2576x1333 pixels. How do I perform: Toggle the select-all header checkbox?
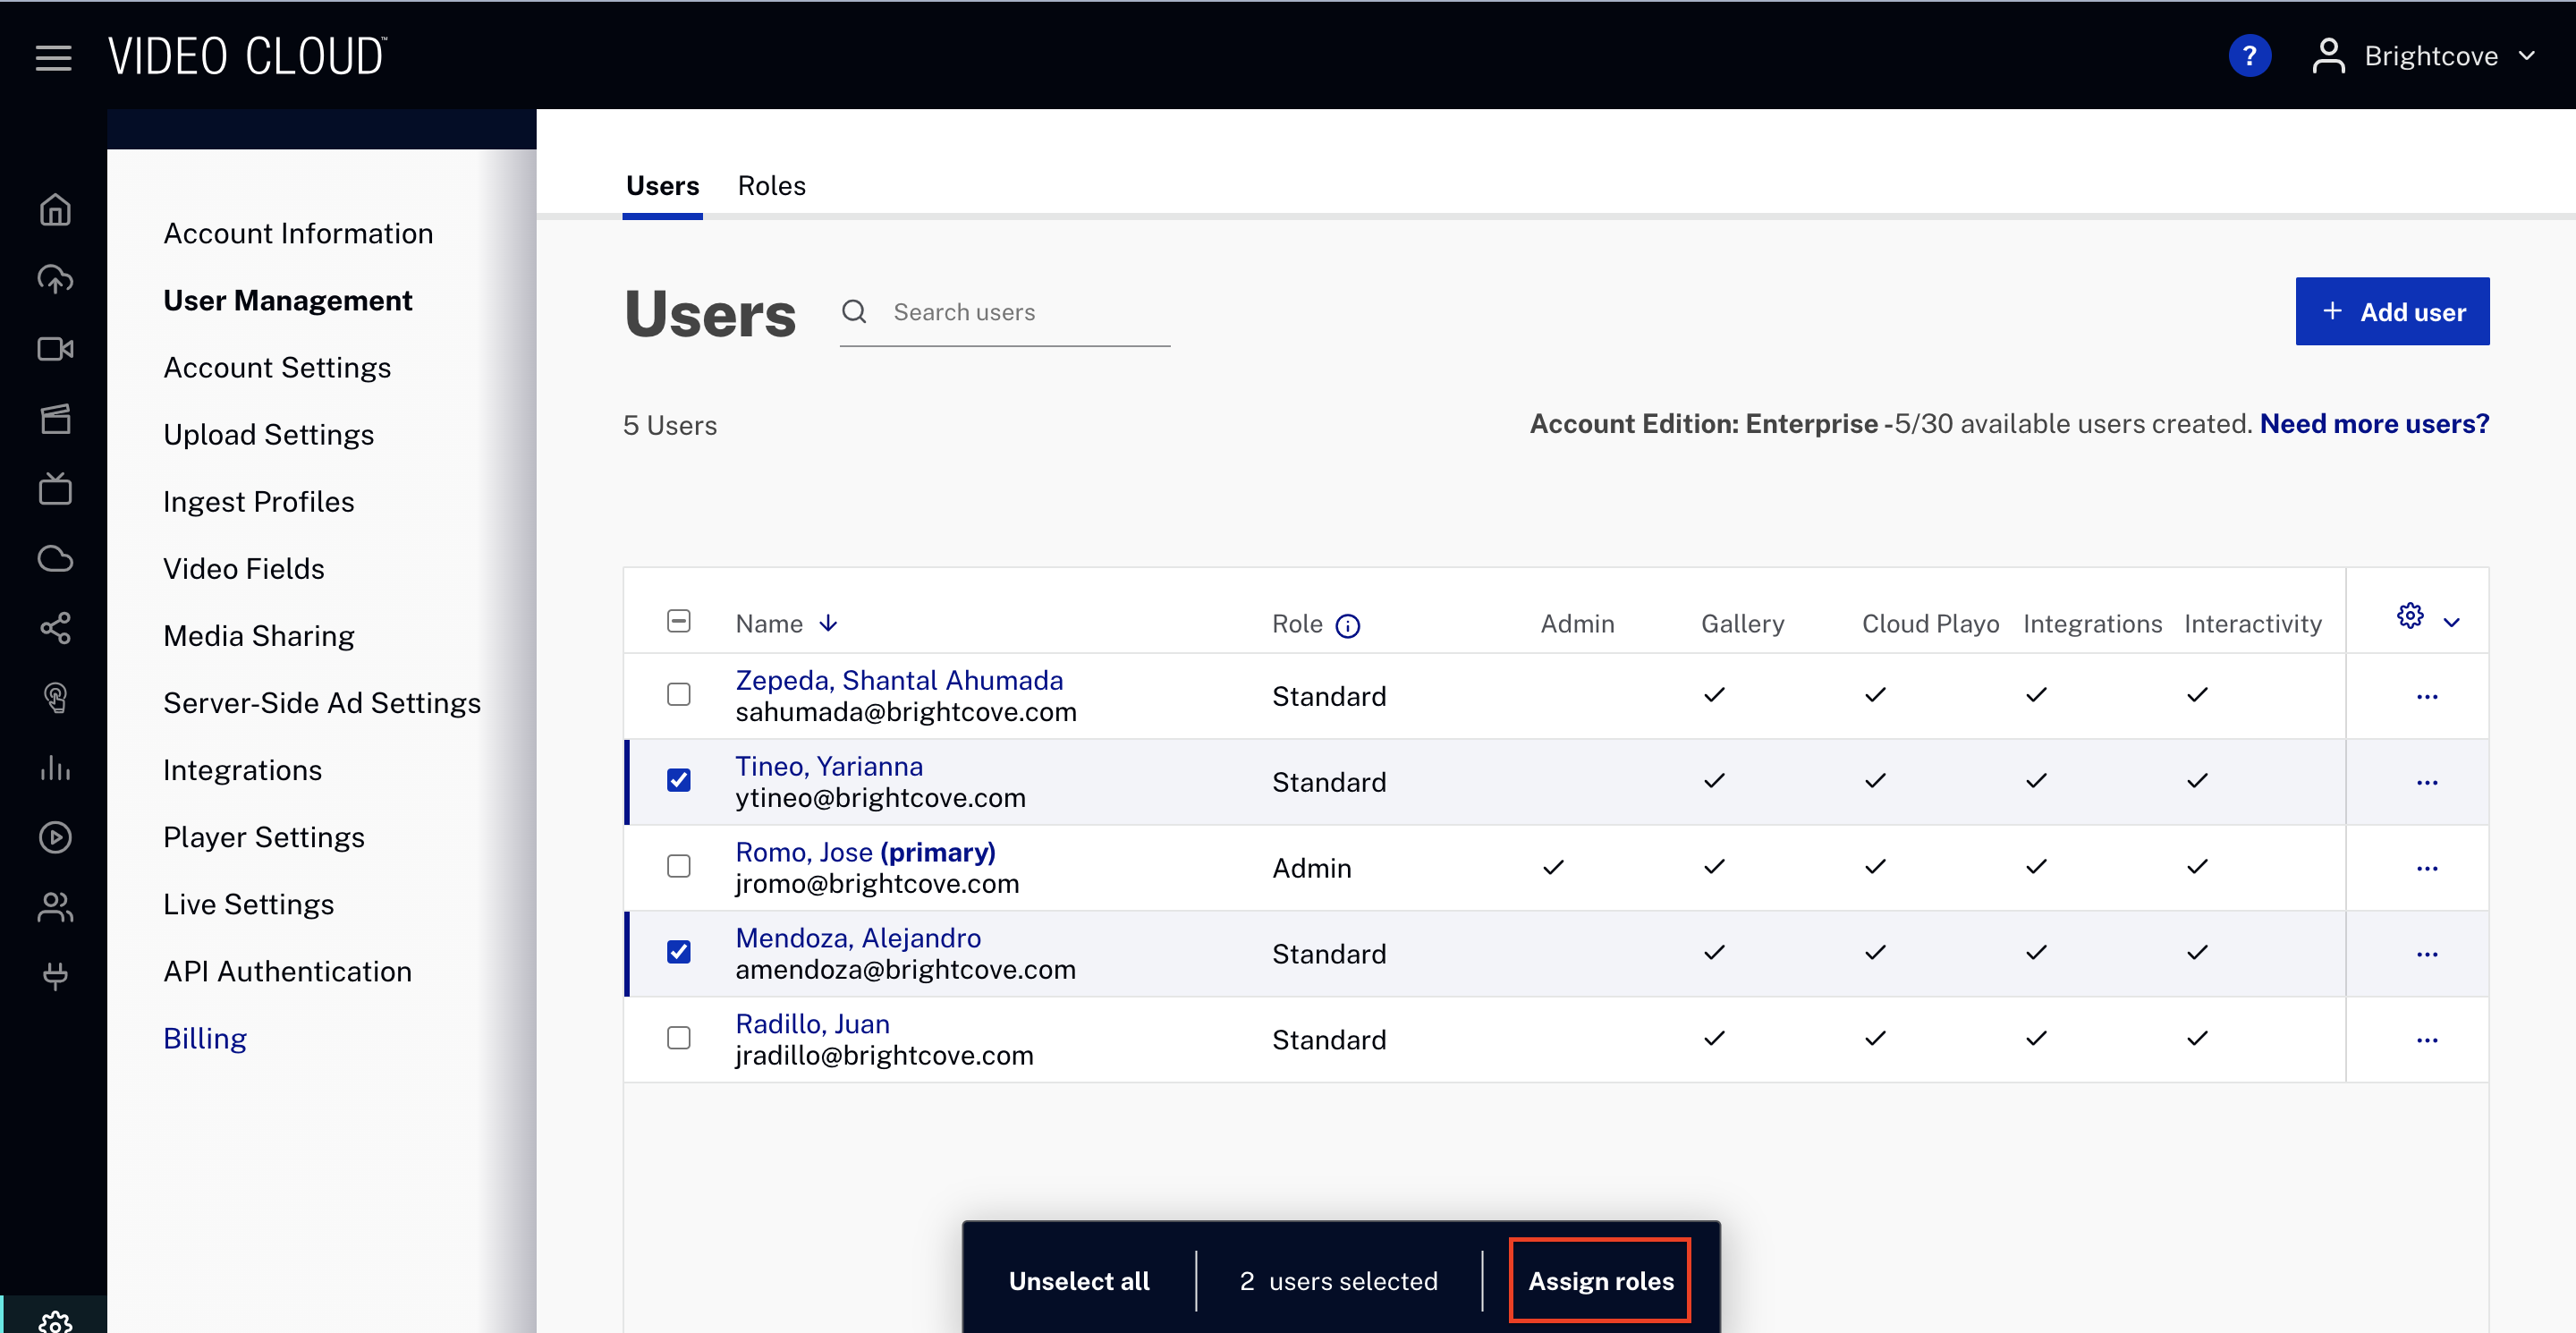(x=678, y=621)
